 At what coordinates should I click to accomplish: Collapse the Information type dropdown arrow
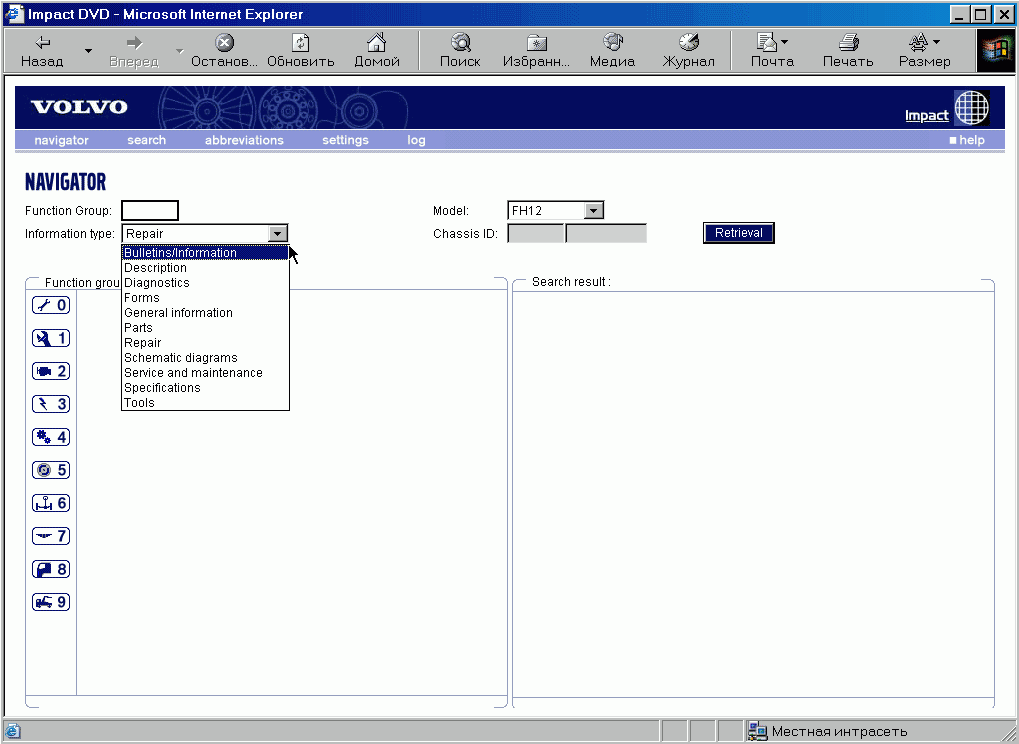[x=277, y=234]
